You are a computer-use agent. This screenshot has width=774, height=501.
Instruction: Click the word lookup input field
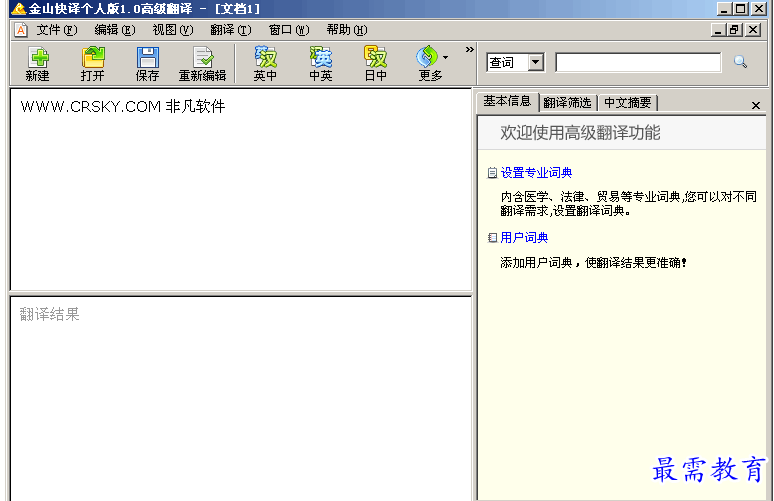[638, 63]
